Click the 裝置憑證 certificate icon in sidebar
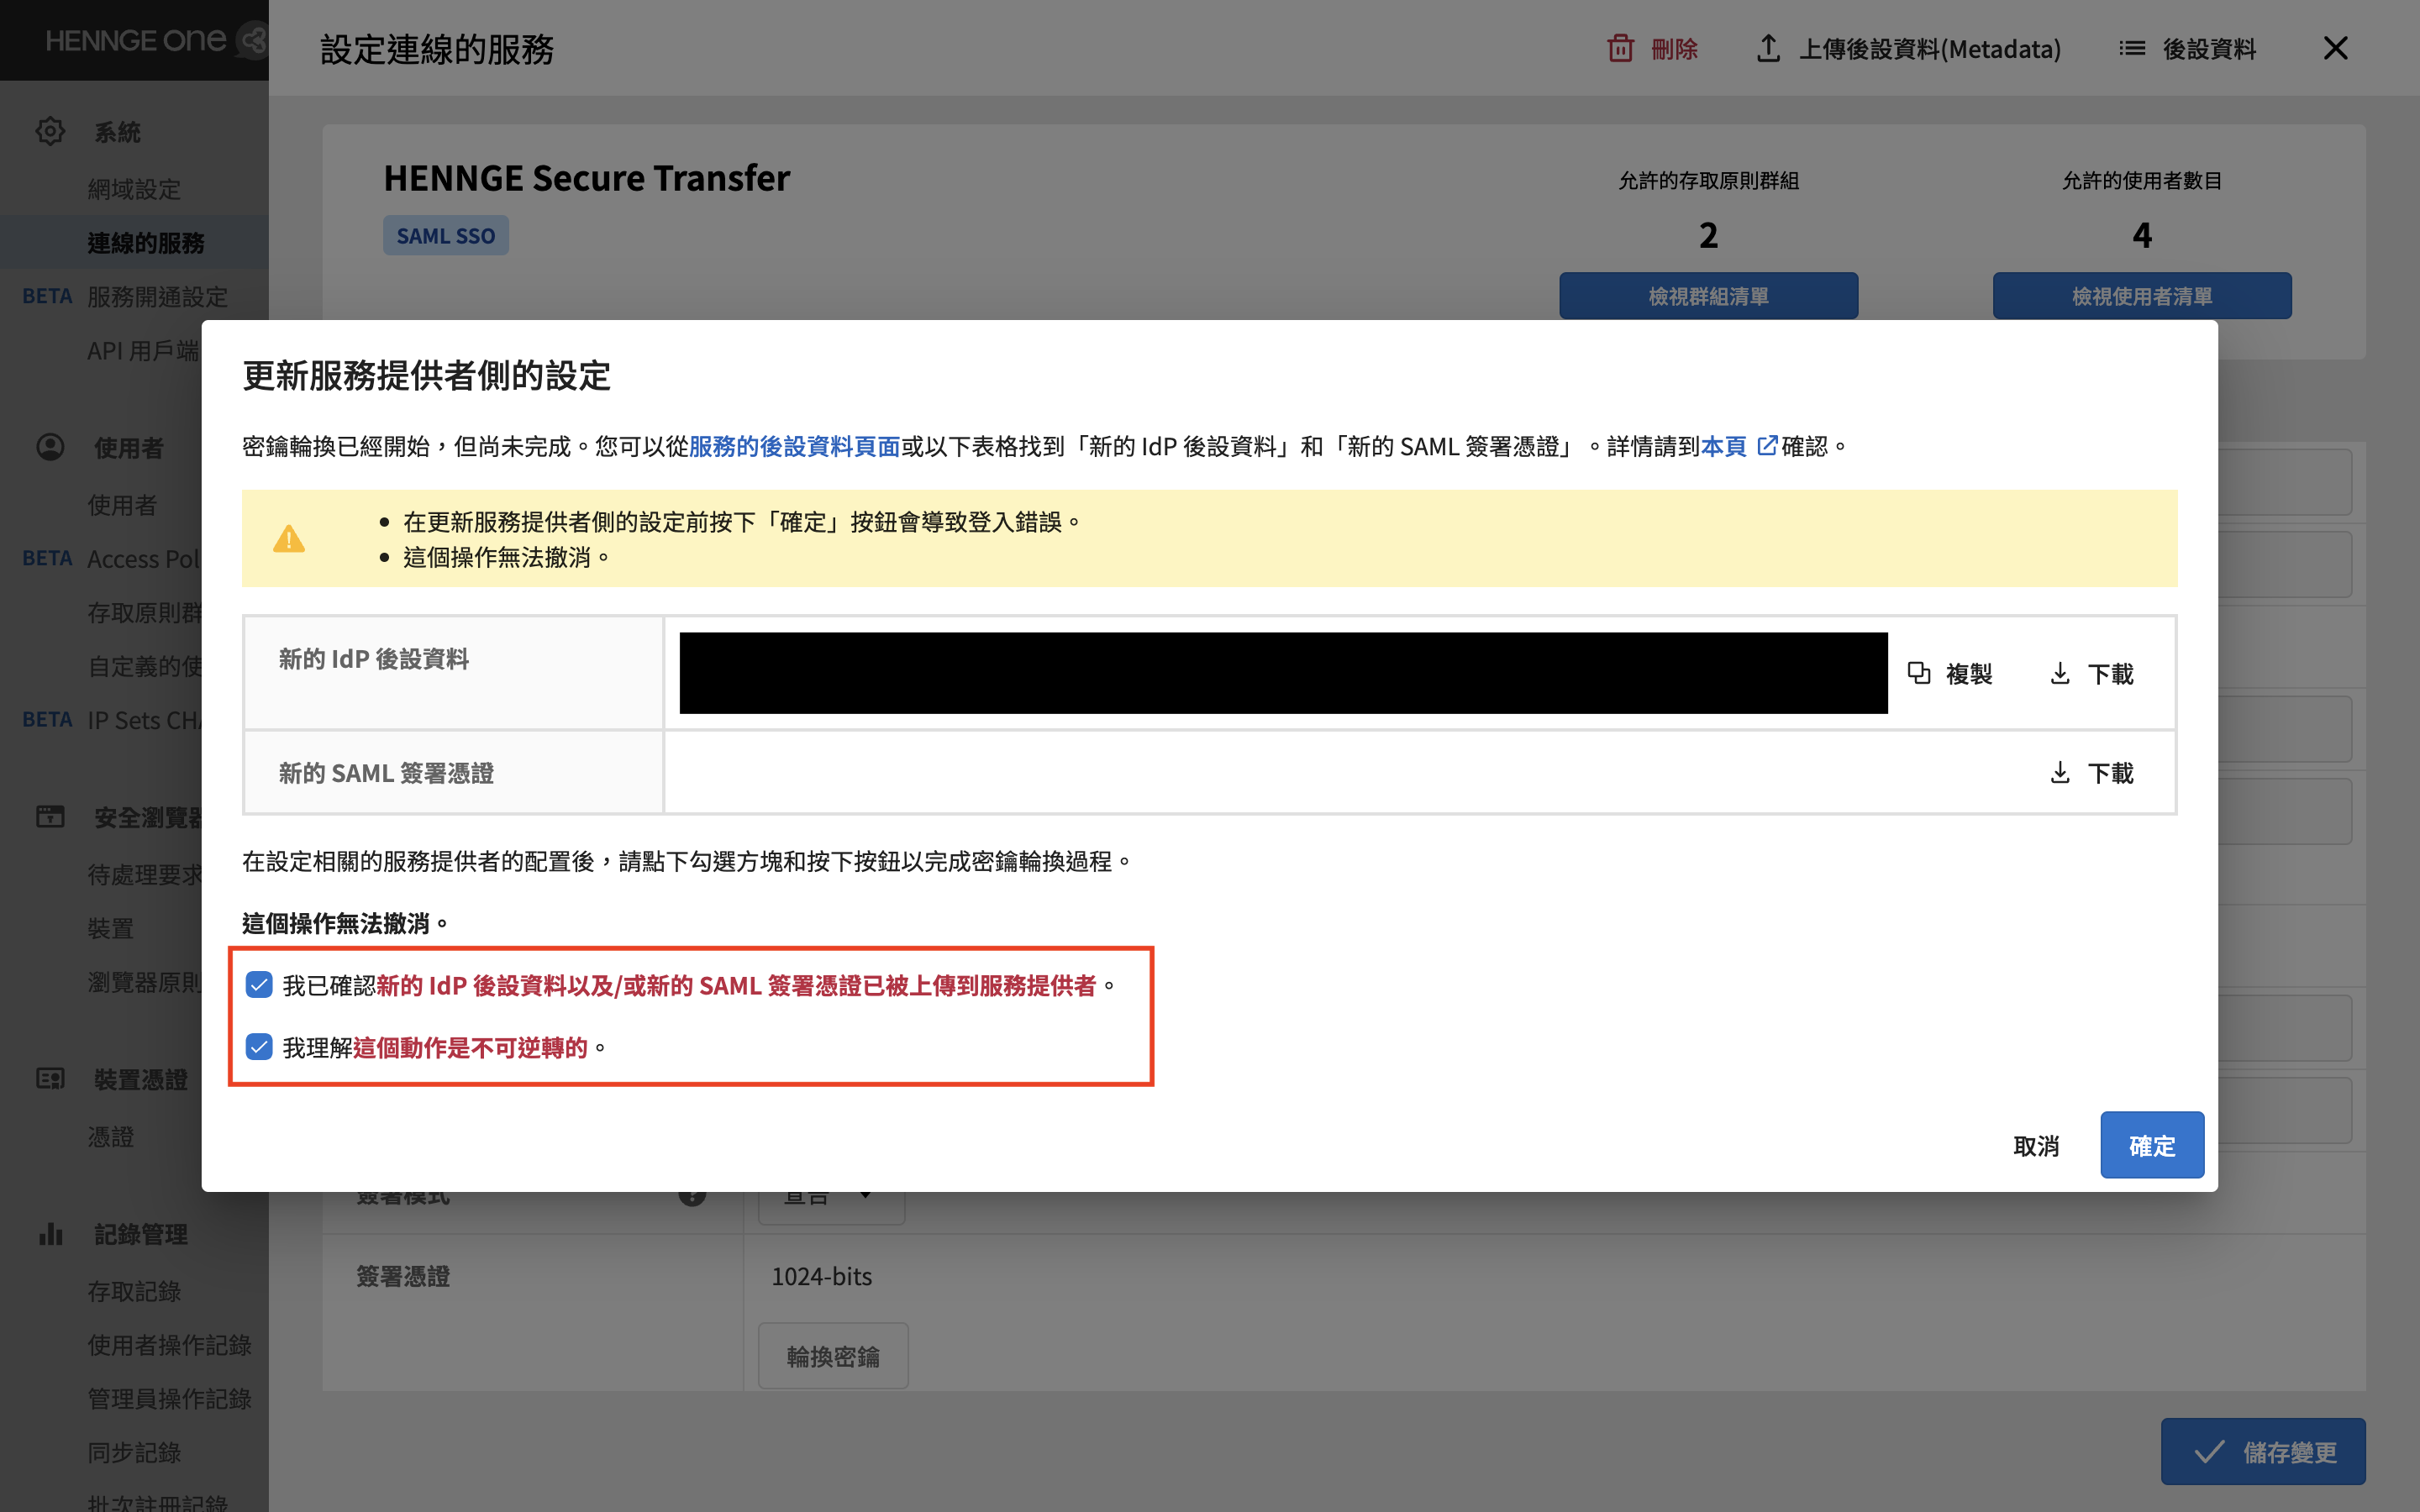2420x1512 pixels. point(50,1079)
